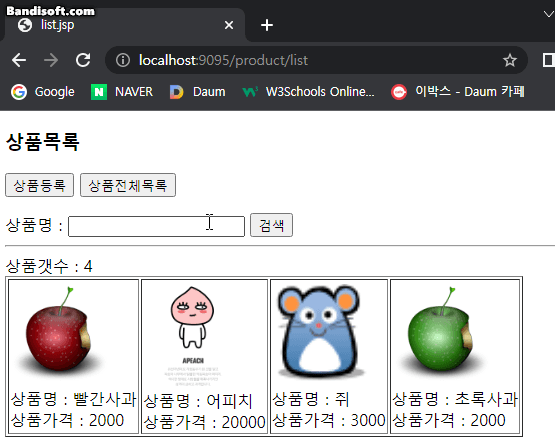Close the list.jsp tab

point(229,25)
